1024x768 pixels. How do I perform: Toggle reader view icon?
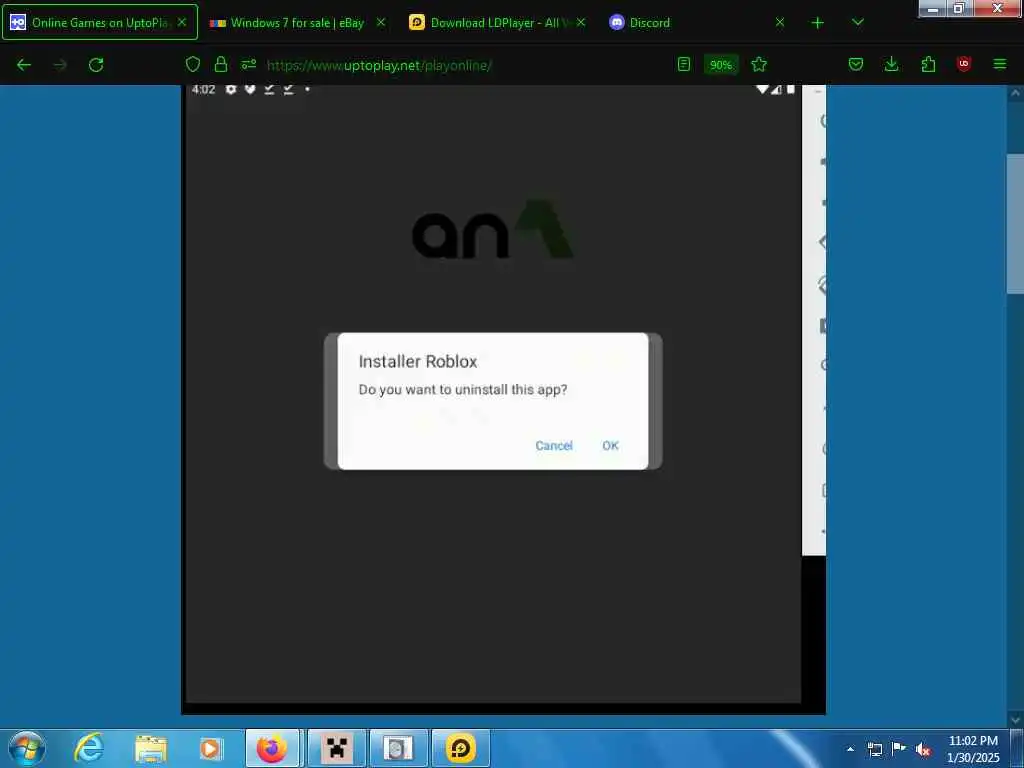[x=684, y=65]
